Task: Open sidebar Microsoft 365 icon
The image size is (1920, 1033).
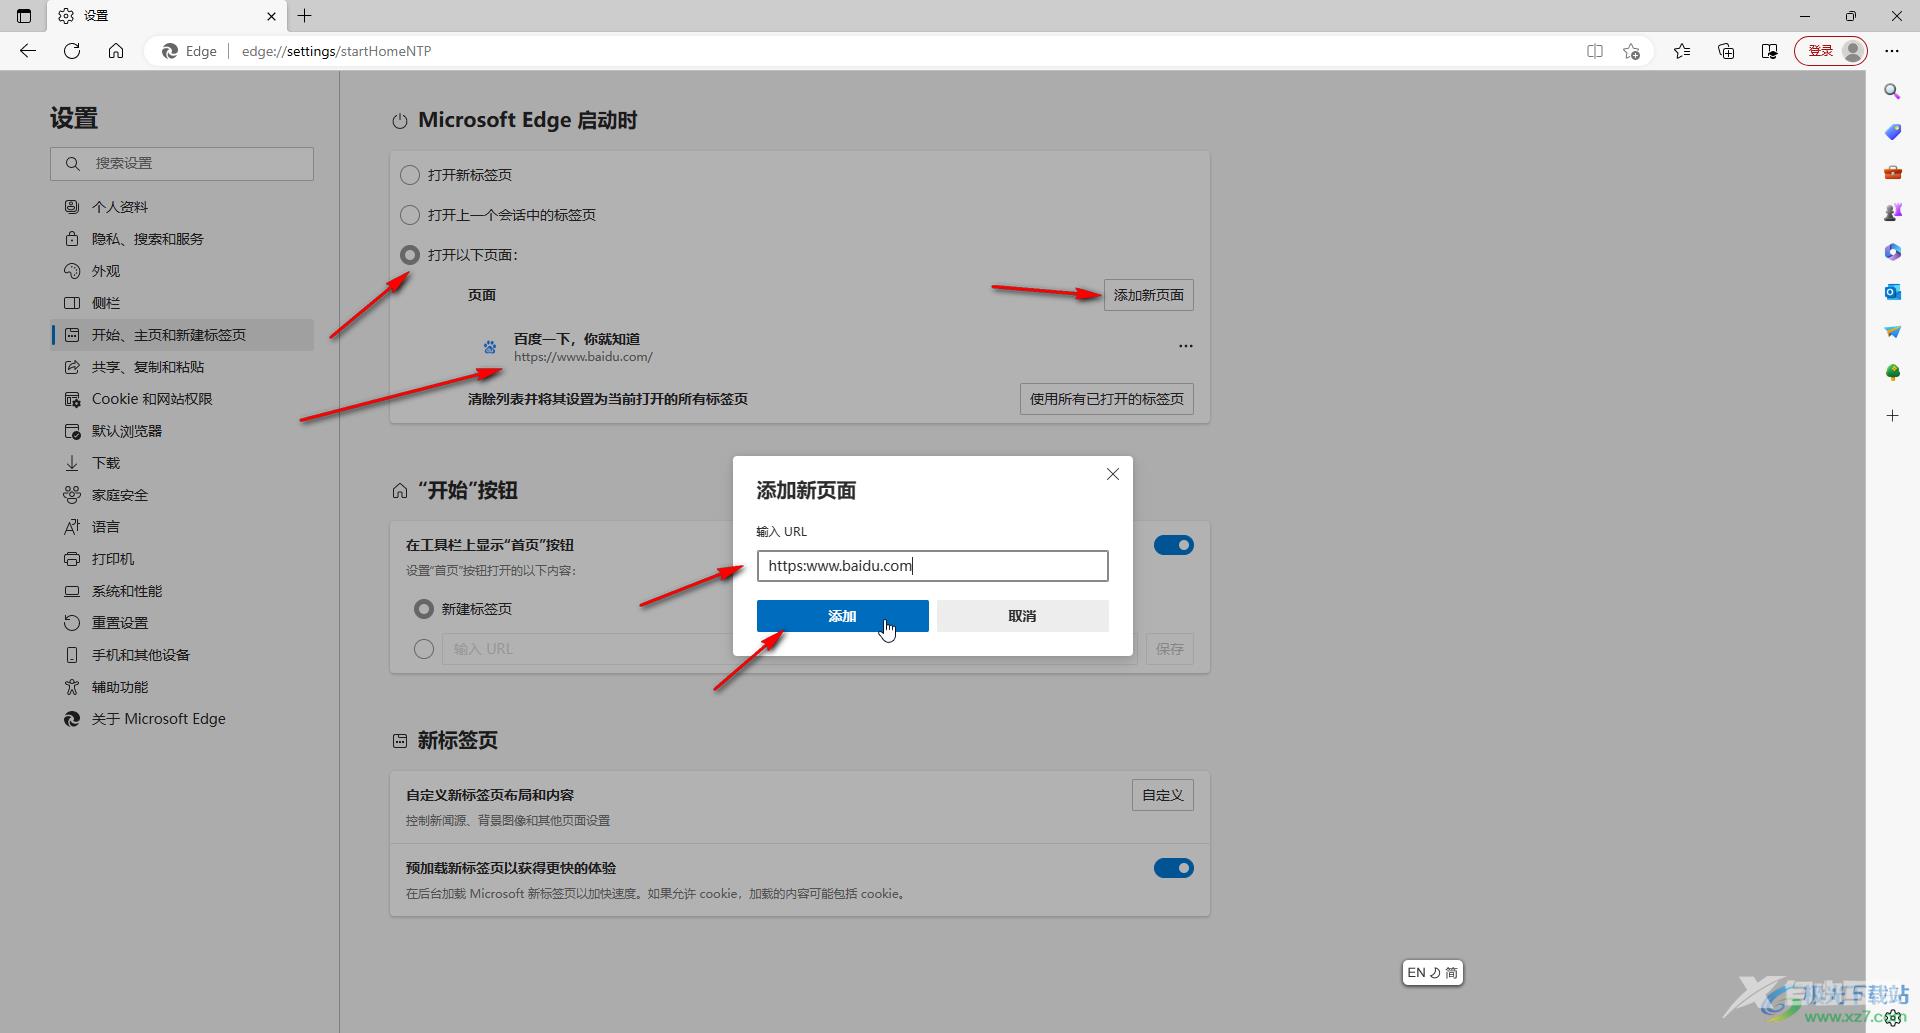Action: tap(1892, 252)
